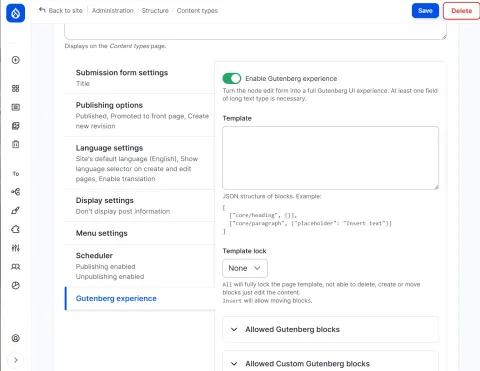Go to Structure breadcrumb
This screenshot has width=480, height=371.
pyautogui.click(x=155, y=10)
